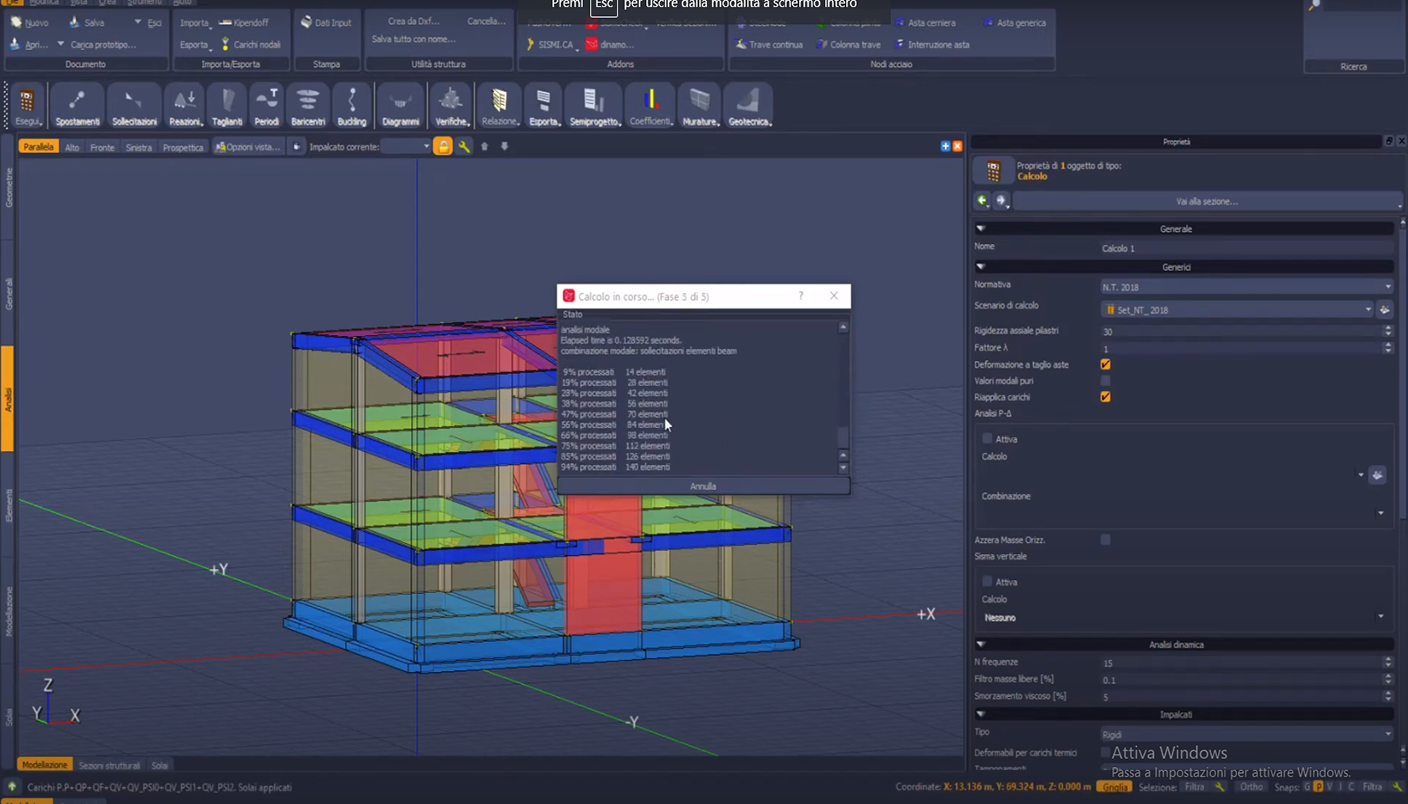Image resolution: width=1408 pixels, height=804 pixels.
Task: Click the Vai alla sezione button
Action: click(x=1206, y=201)
